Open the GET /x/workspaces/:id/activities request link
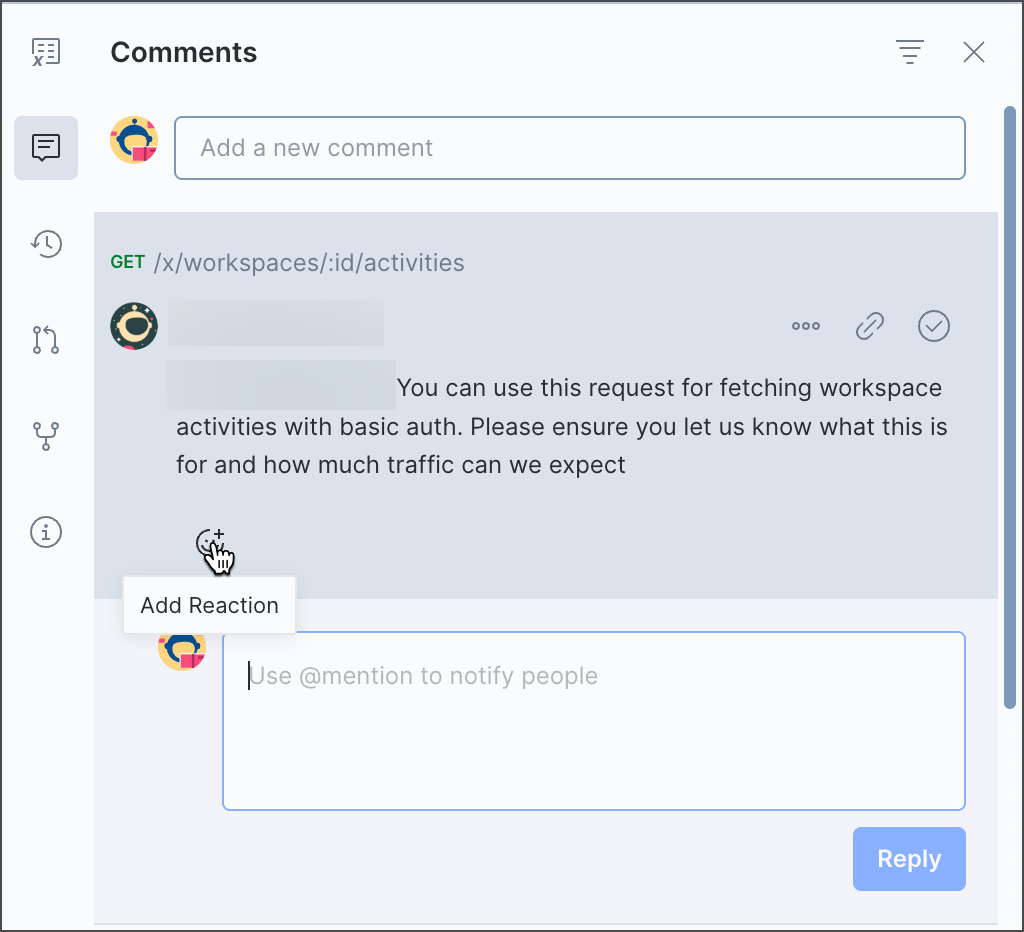This screenshot has width=1024, height=932. [x=308, y=263]
